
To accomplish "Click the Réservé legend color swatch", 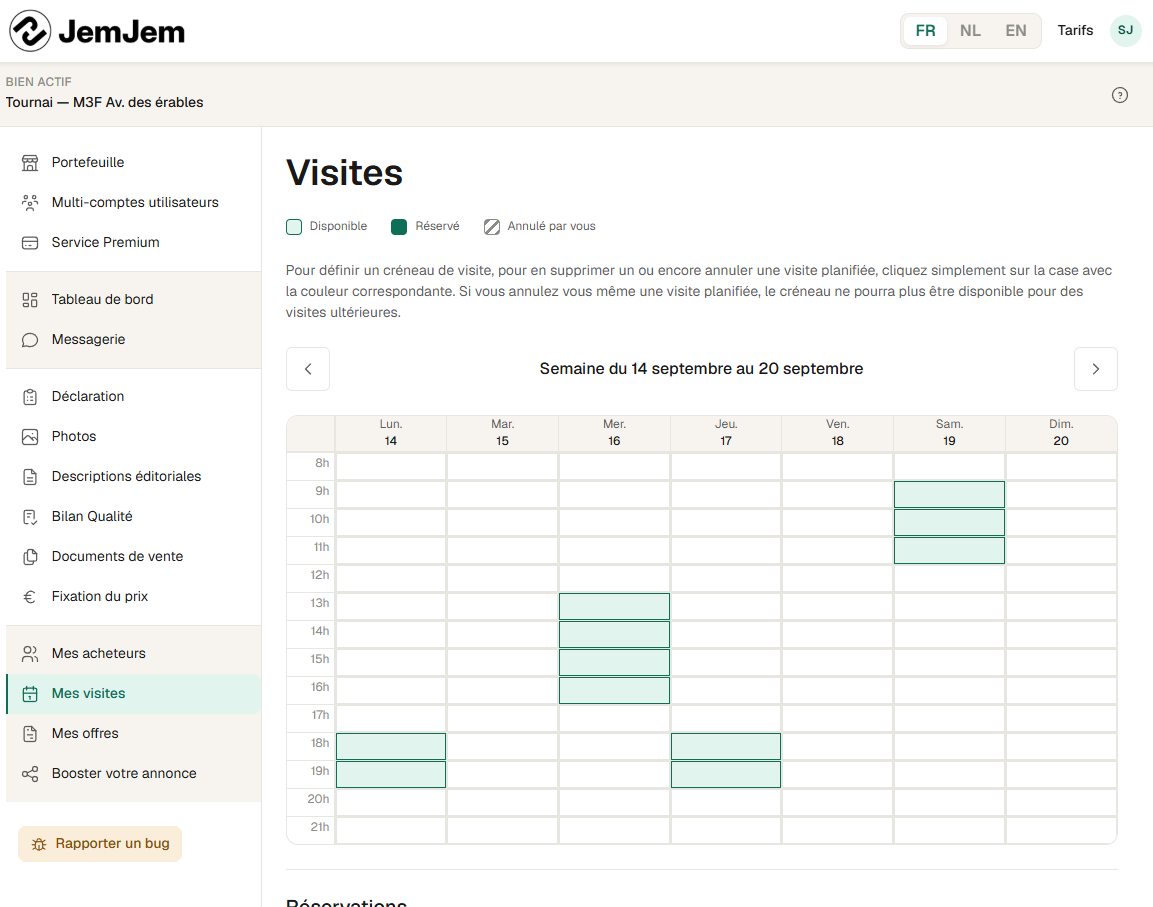I will 399,227.
